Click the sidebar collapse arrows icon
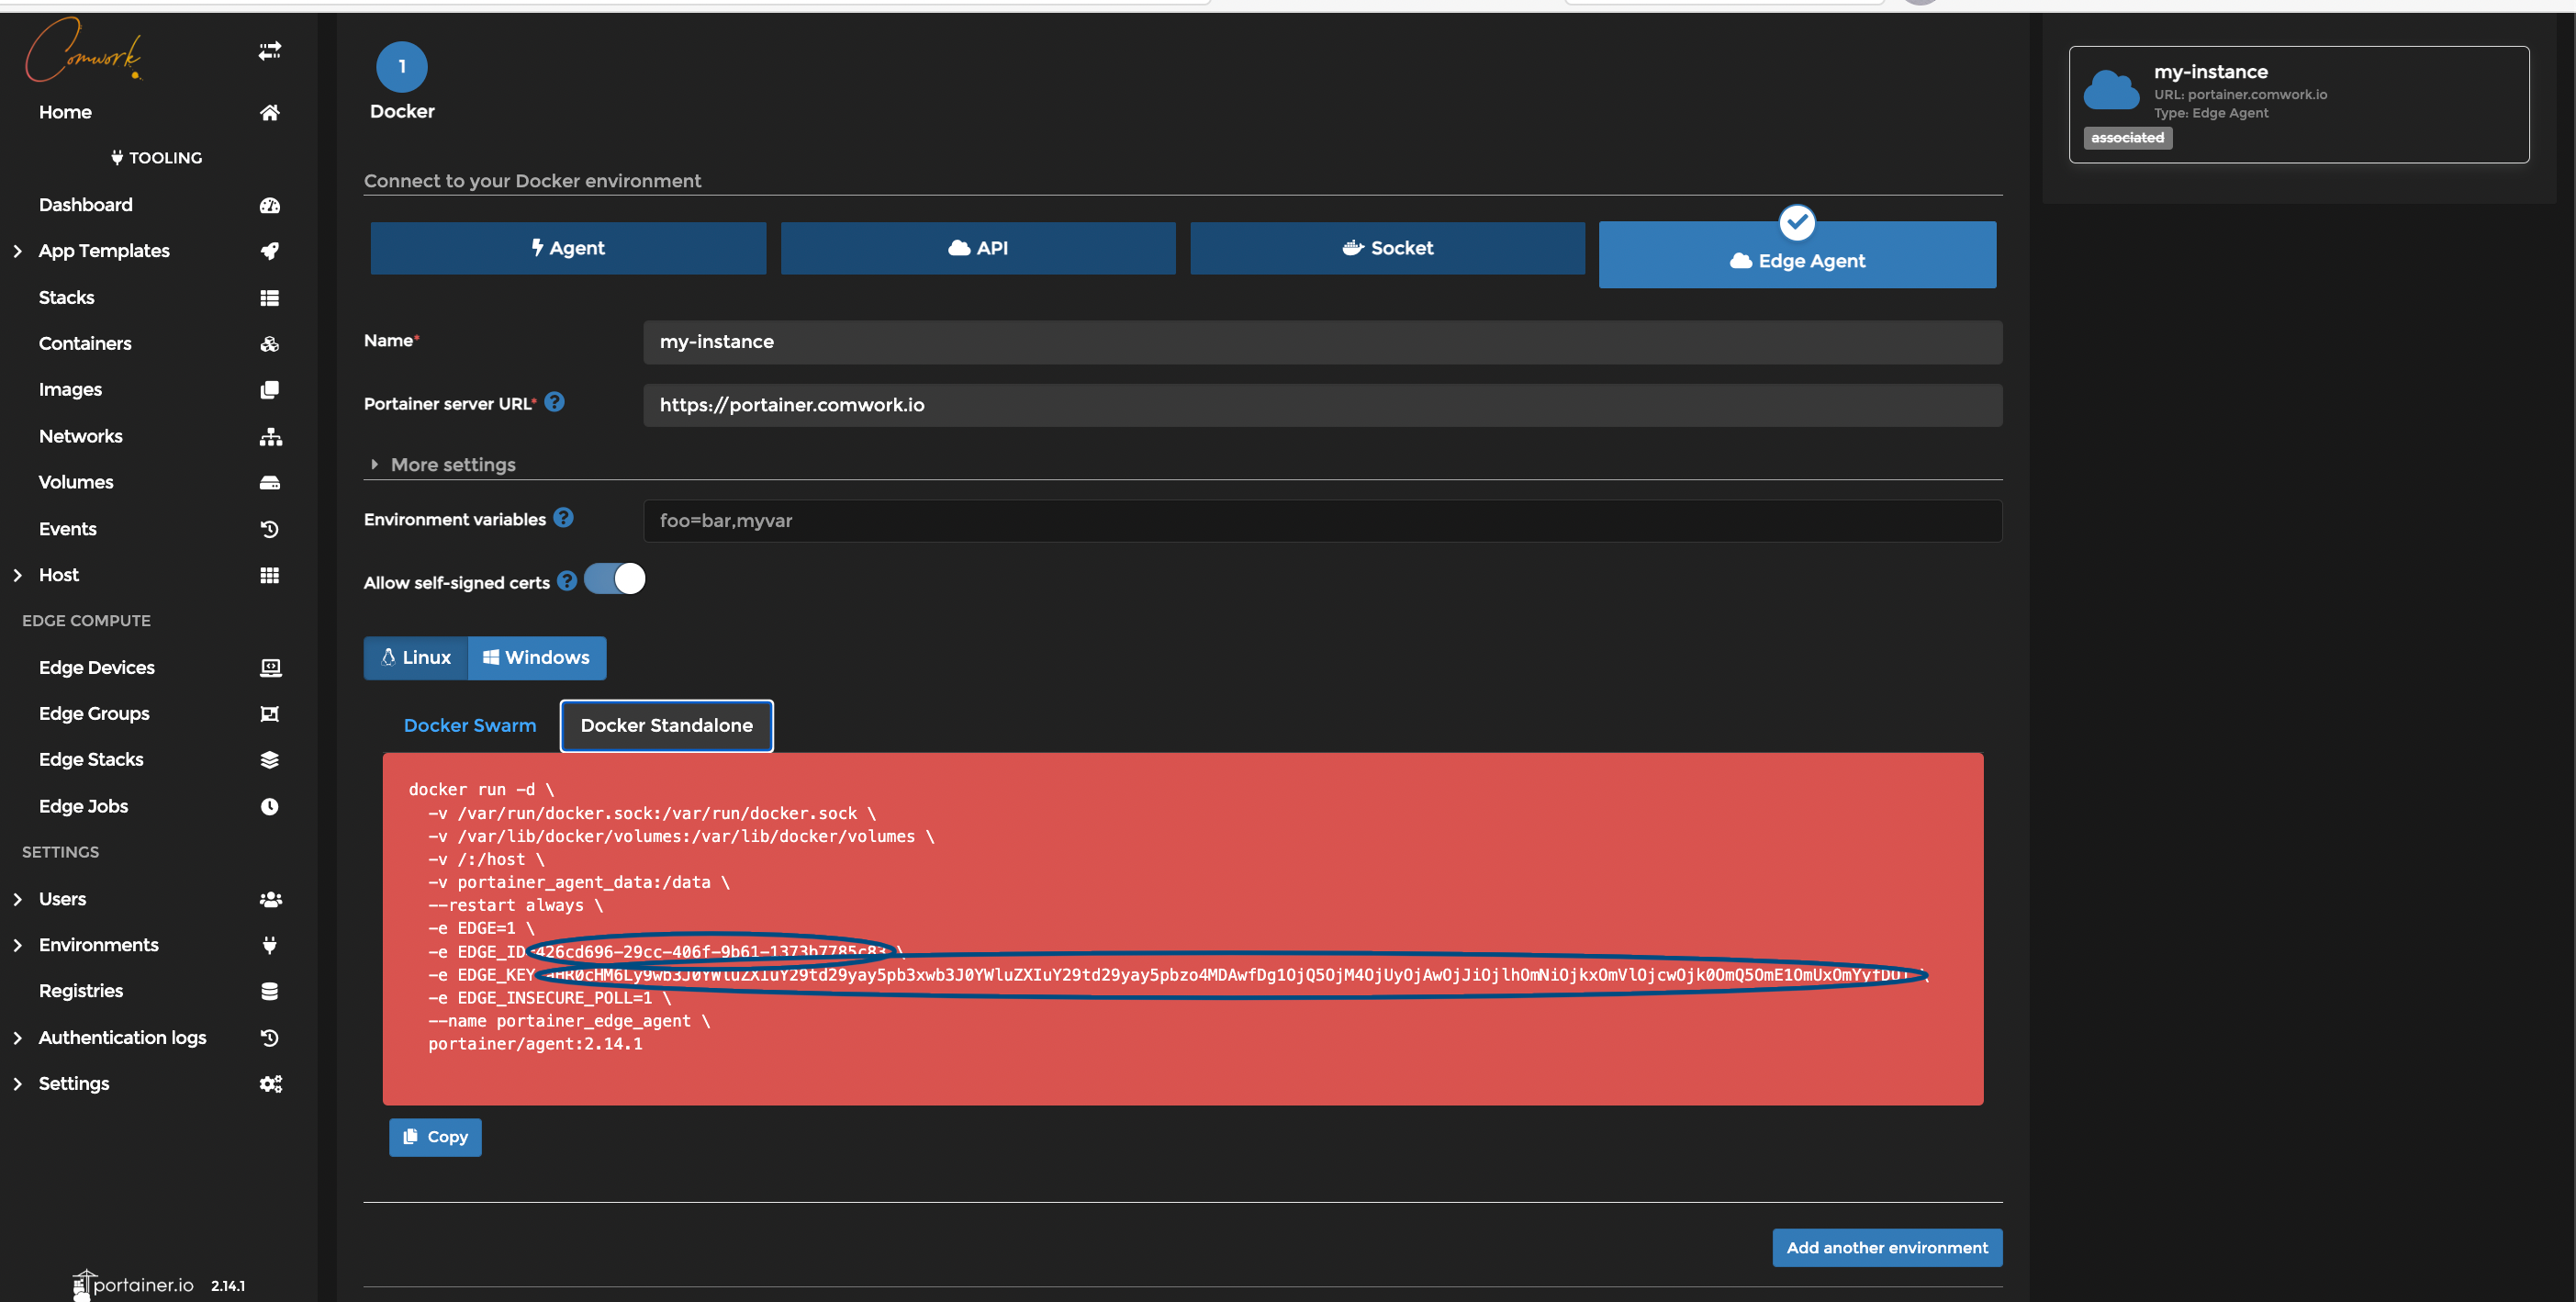This screenshot has height=1302, width=2576. pyautogui.click(x=270, y=51)
